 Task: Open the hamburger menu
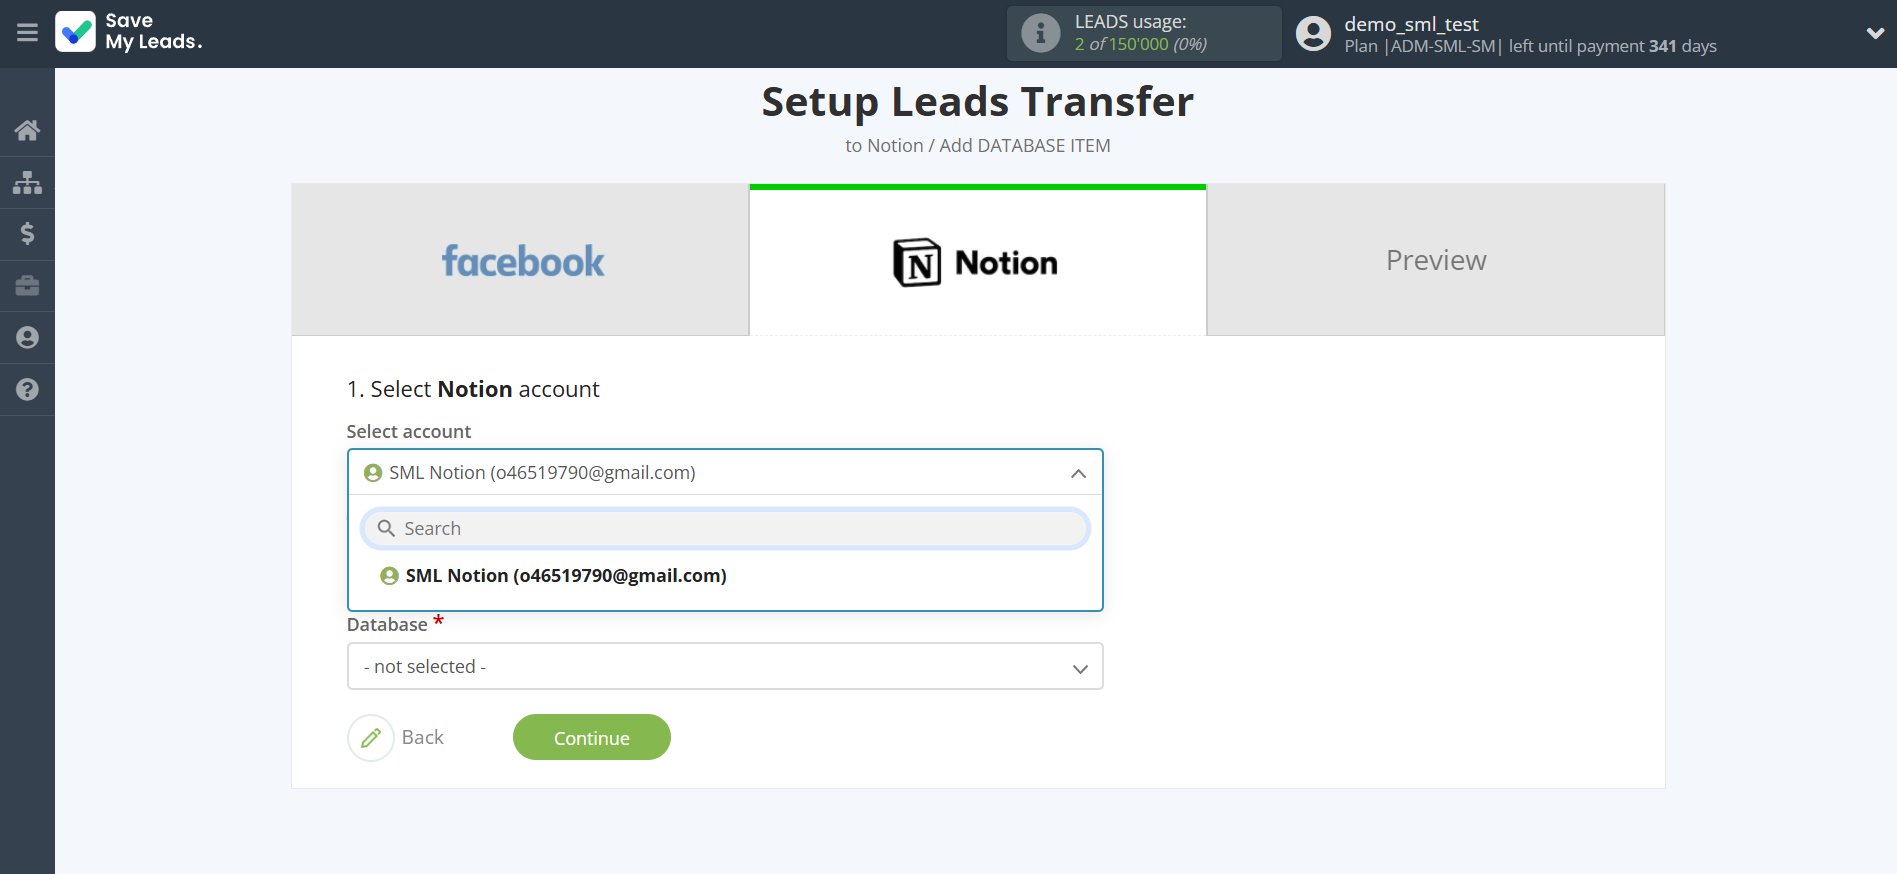pos(27,33)
